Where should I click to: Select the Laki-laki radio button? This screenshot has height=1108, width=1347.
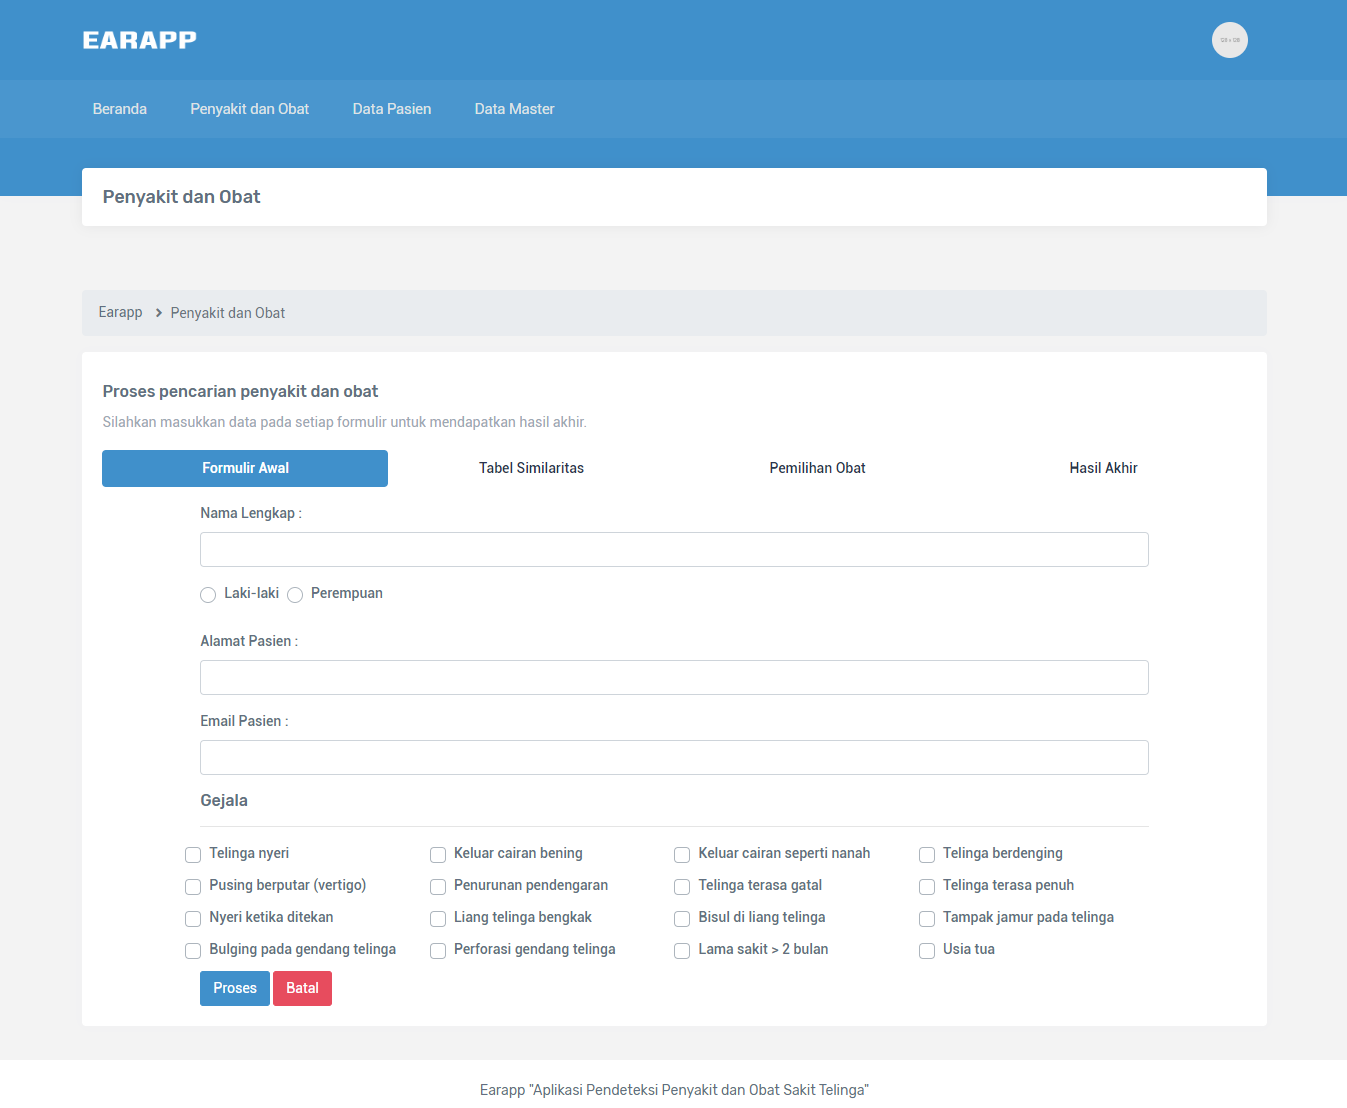[x=208, y=595]
